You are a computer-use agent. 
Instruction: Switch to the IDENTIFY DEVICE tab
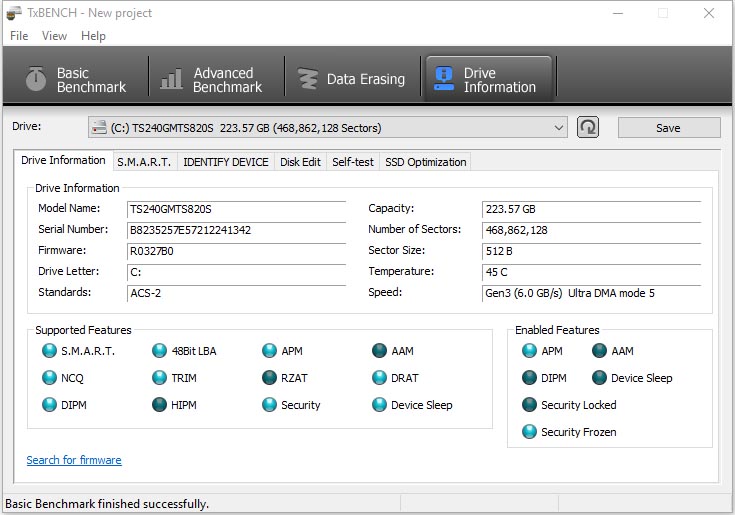226,162
